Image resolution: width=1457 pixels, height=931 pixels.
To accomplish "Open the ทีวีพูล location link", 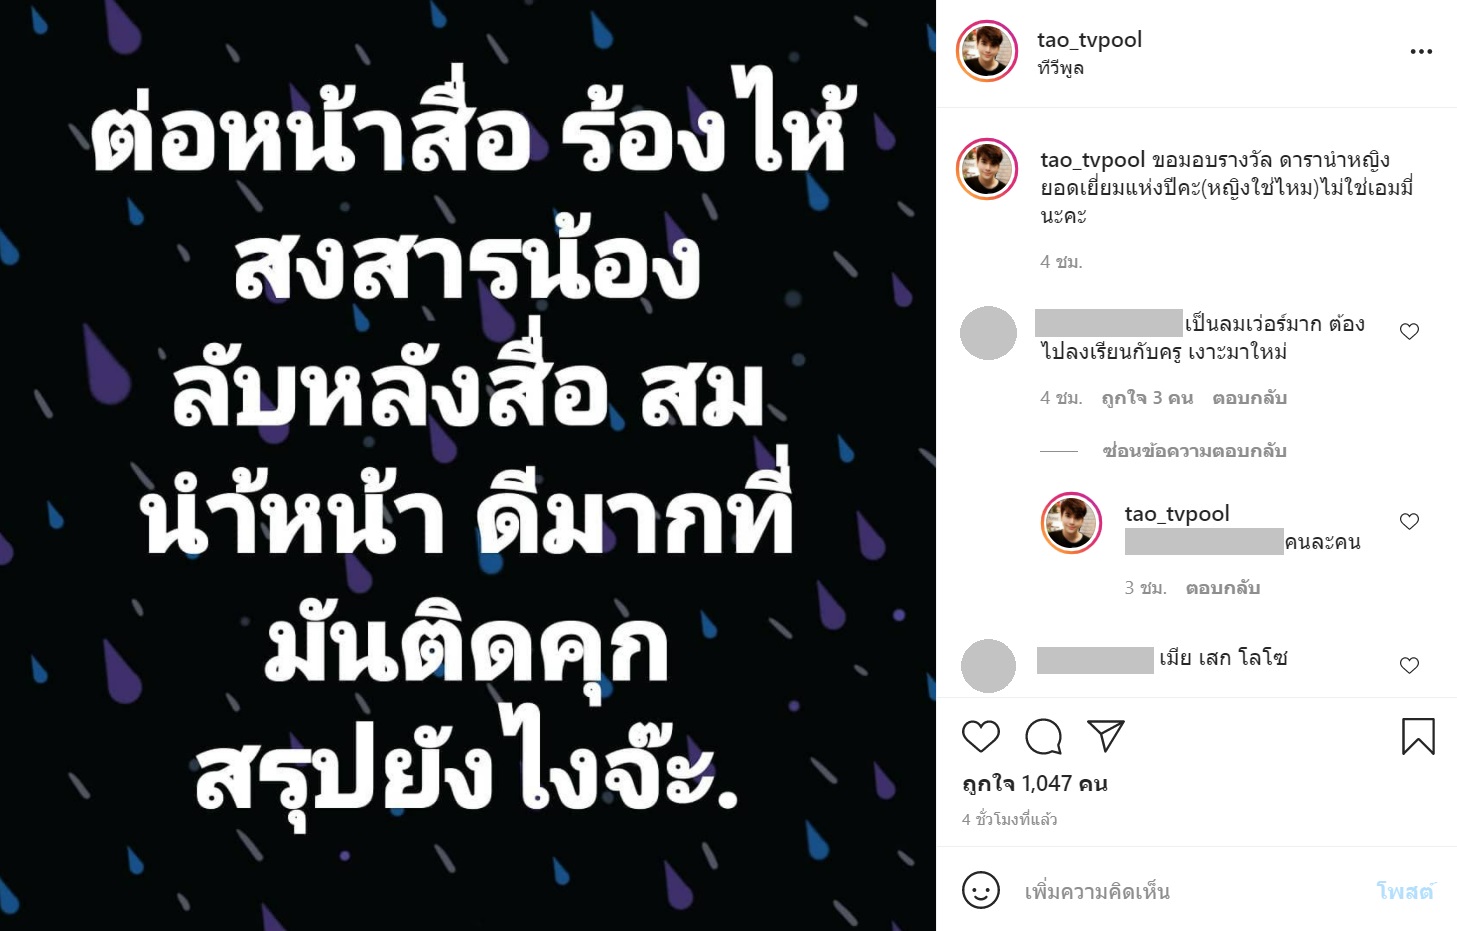I will [1061, 68].
